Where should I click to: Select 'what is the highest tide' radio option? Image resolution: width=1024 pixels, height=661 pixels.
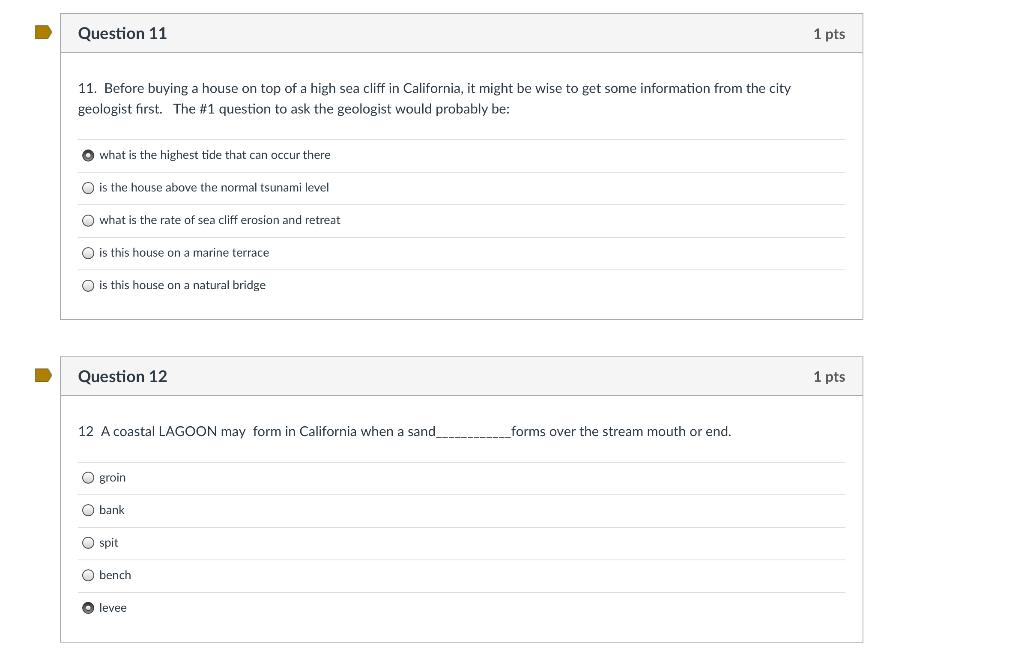tap(88, 155)
